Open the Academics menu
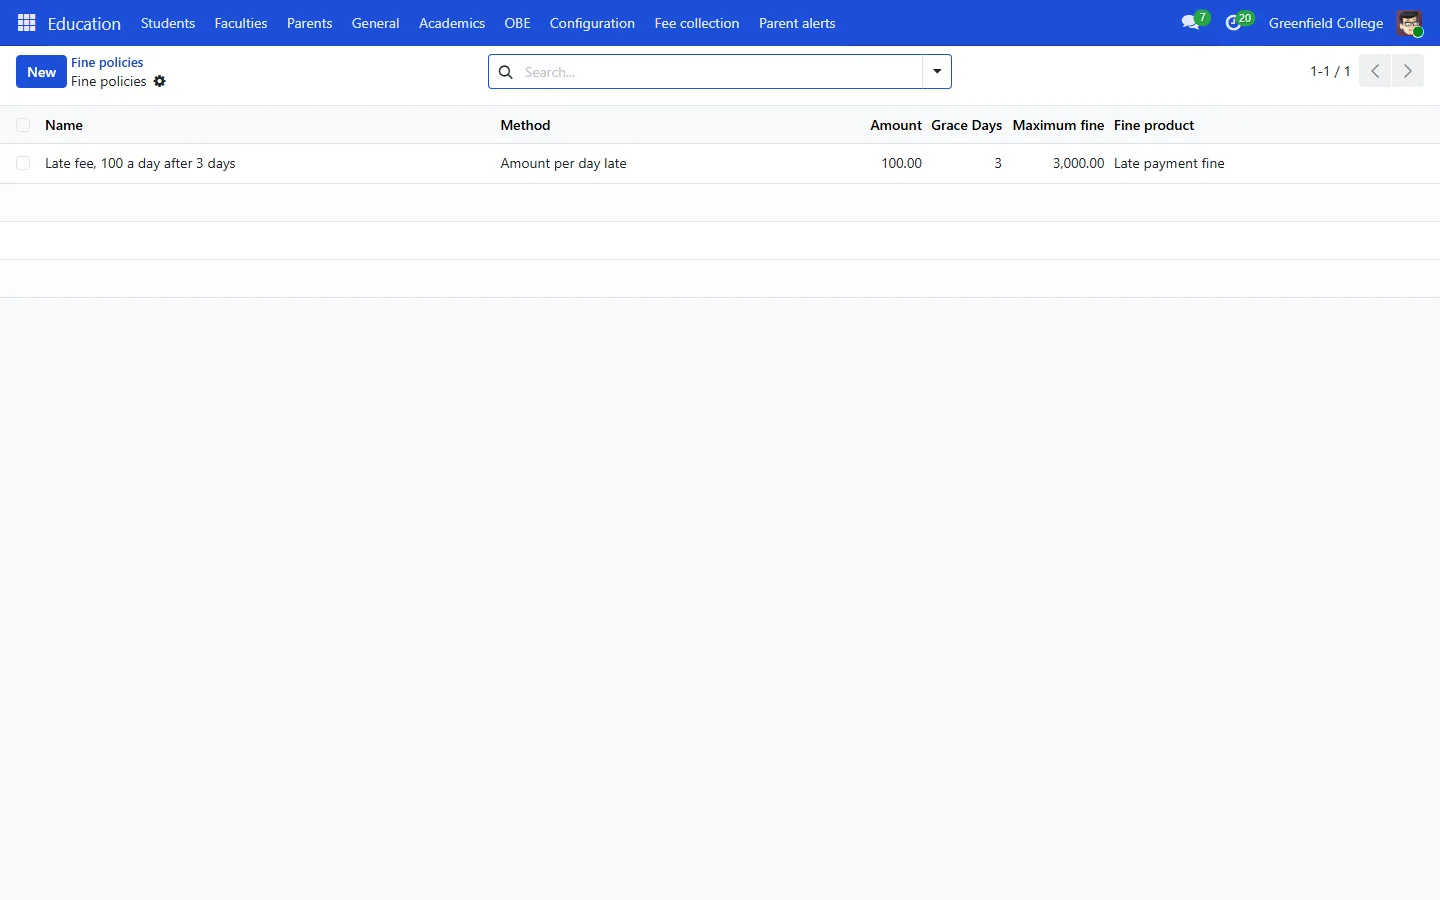 click(452, 23)
